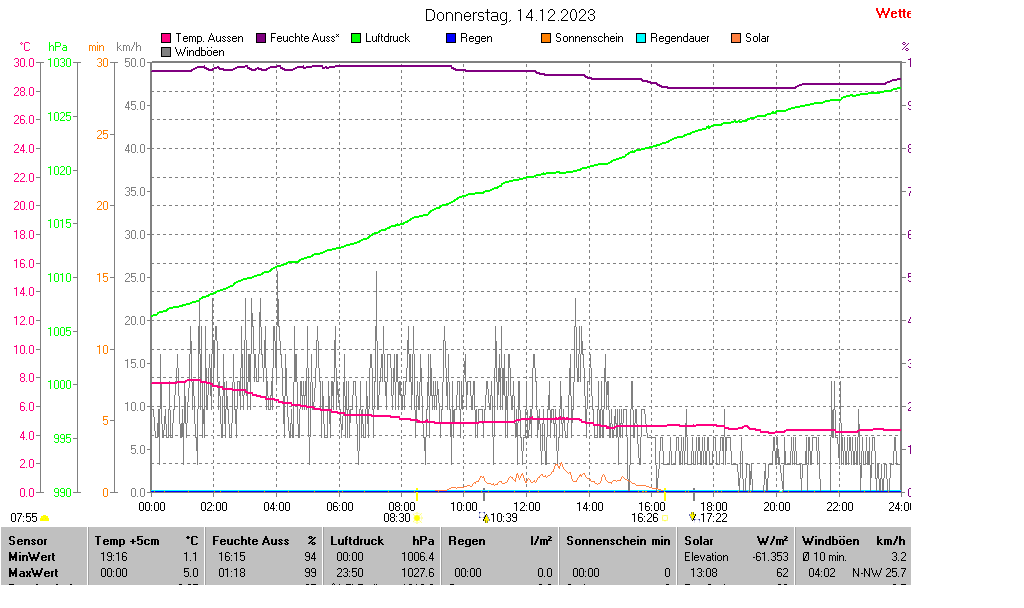
Task: Click the green Luftdruck legend swatch
Action: [355, 38]
